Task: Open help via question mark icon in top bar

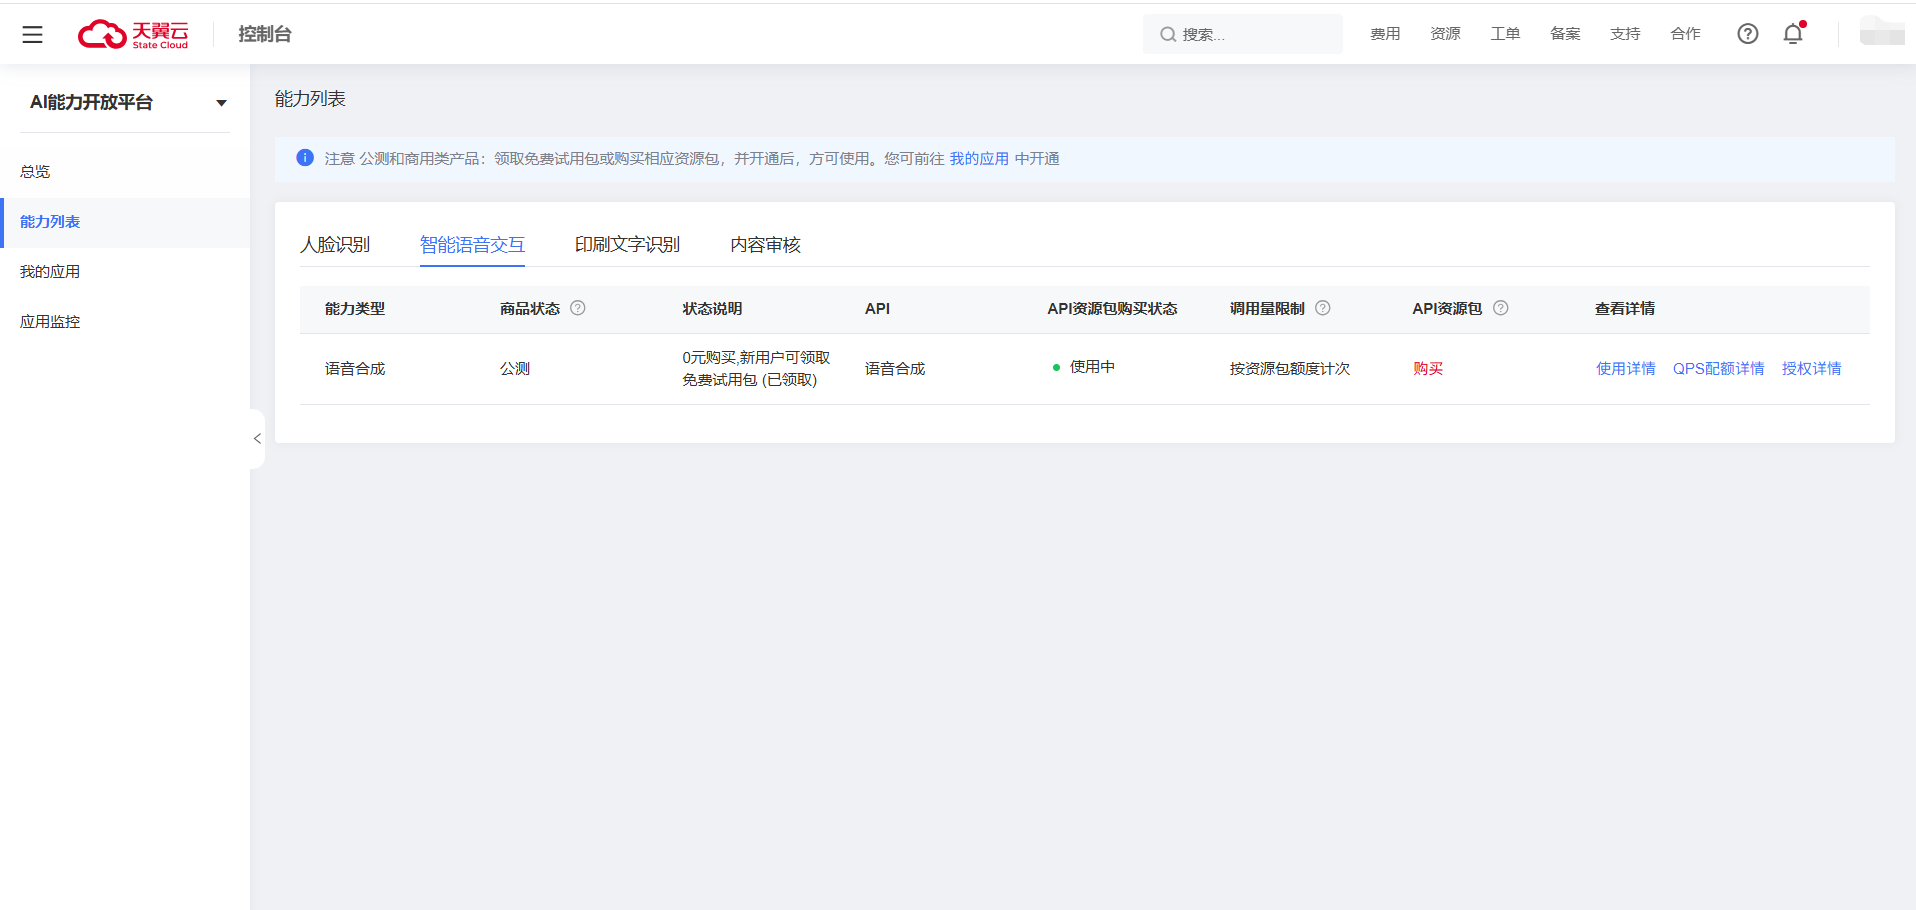Action: point(1747,33)
